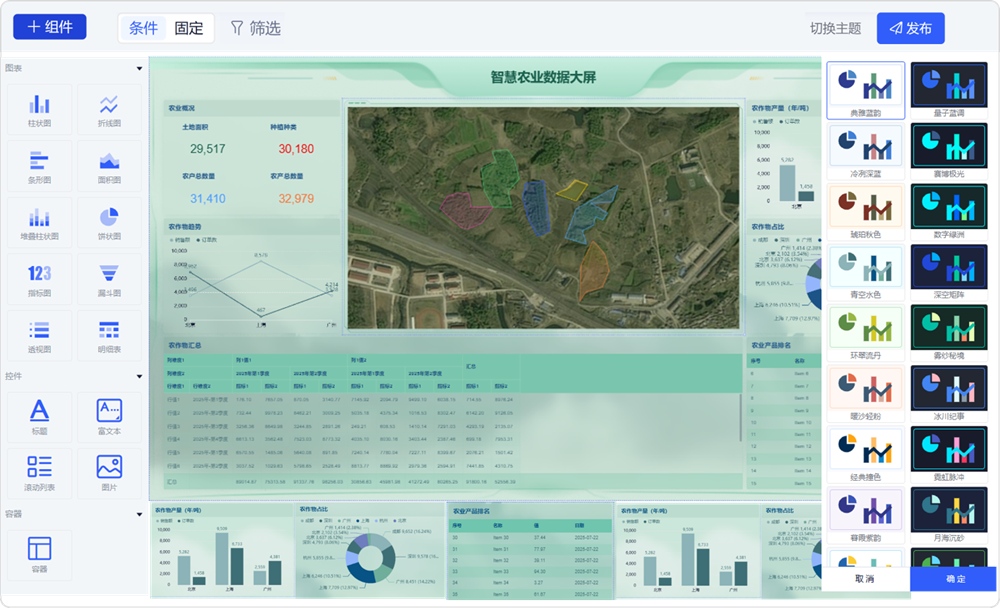This screenshot has height=608, width=1000.
Task: Collapse the 控件 section arrow
Action: point(139,376)
